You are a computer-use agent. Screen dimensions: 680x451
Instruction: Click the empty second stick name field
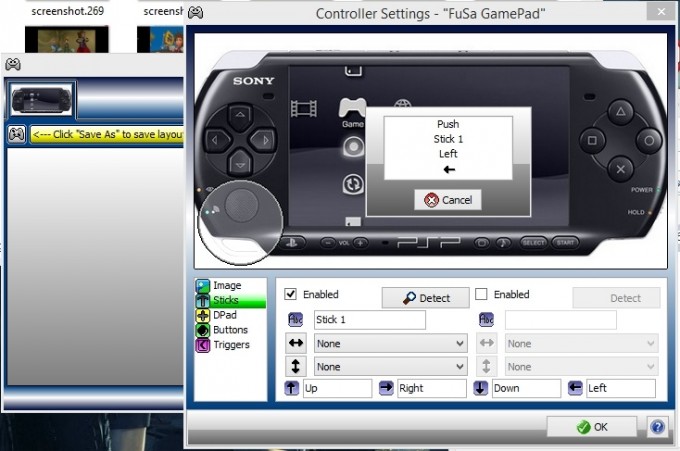click(561, 320)
